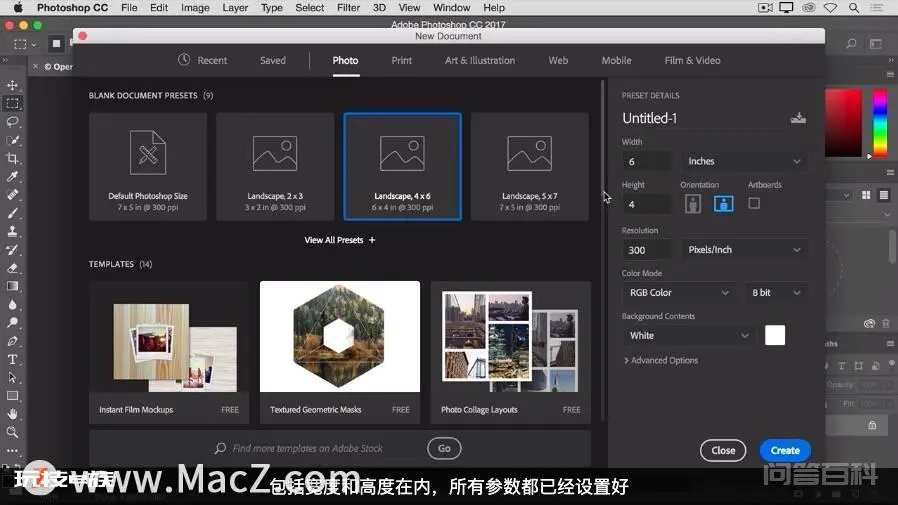
Task: Open macOS Spotlight search icon
Action: pos(854,8)
